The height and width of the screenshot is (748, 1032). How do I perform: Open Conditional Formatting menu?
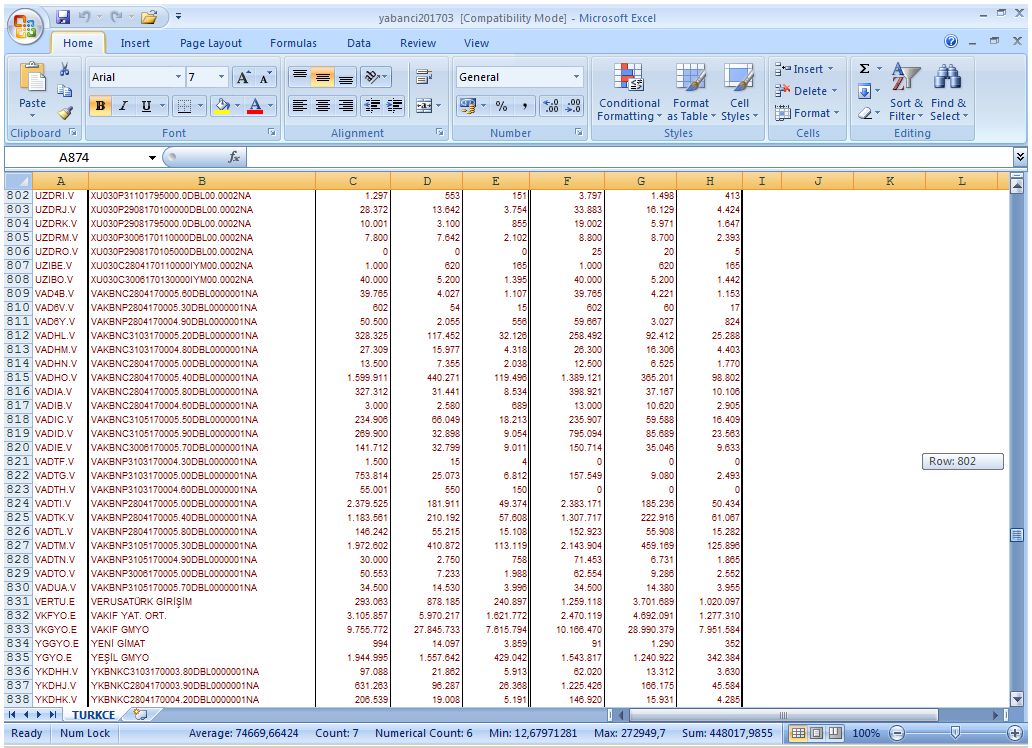[x=629, y=92]
